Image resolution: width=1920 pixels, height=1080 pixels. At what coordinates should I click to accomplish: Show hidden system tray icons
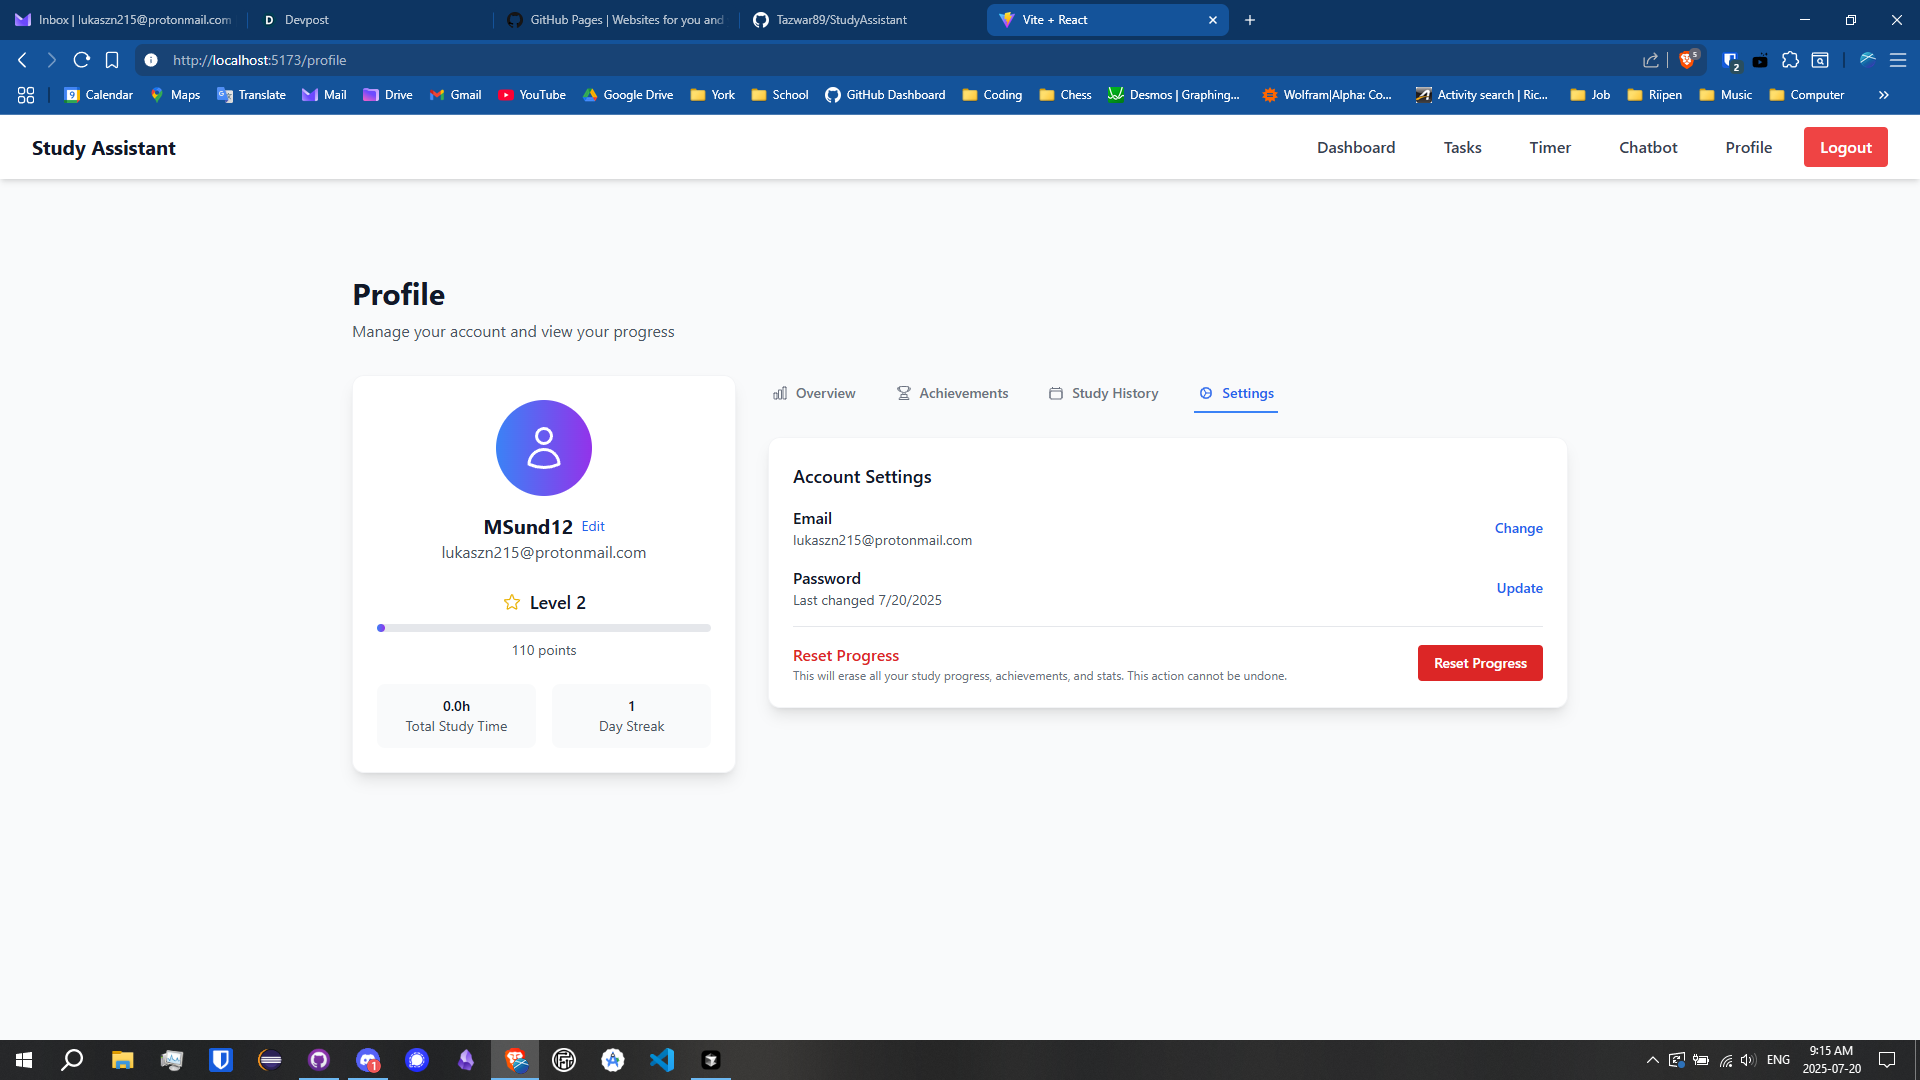1652,1060
